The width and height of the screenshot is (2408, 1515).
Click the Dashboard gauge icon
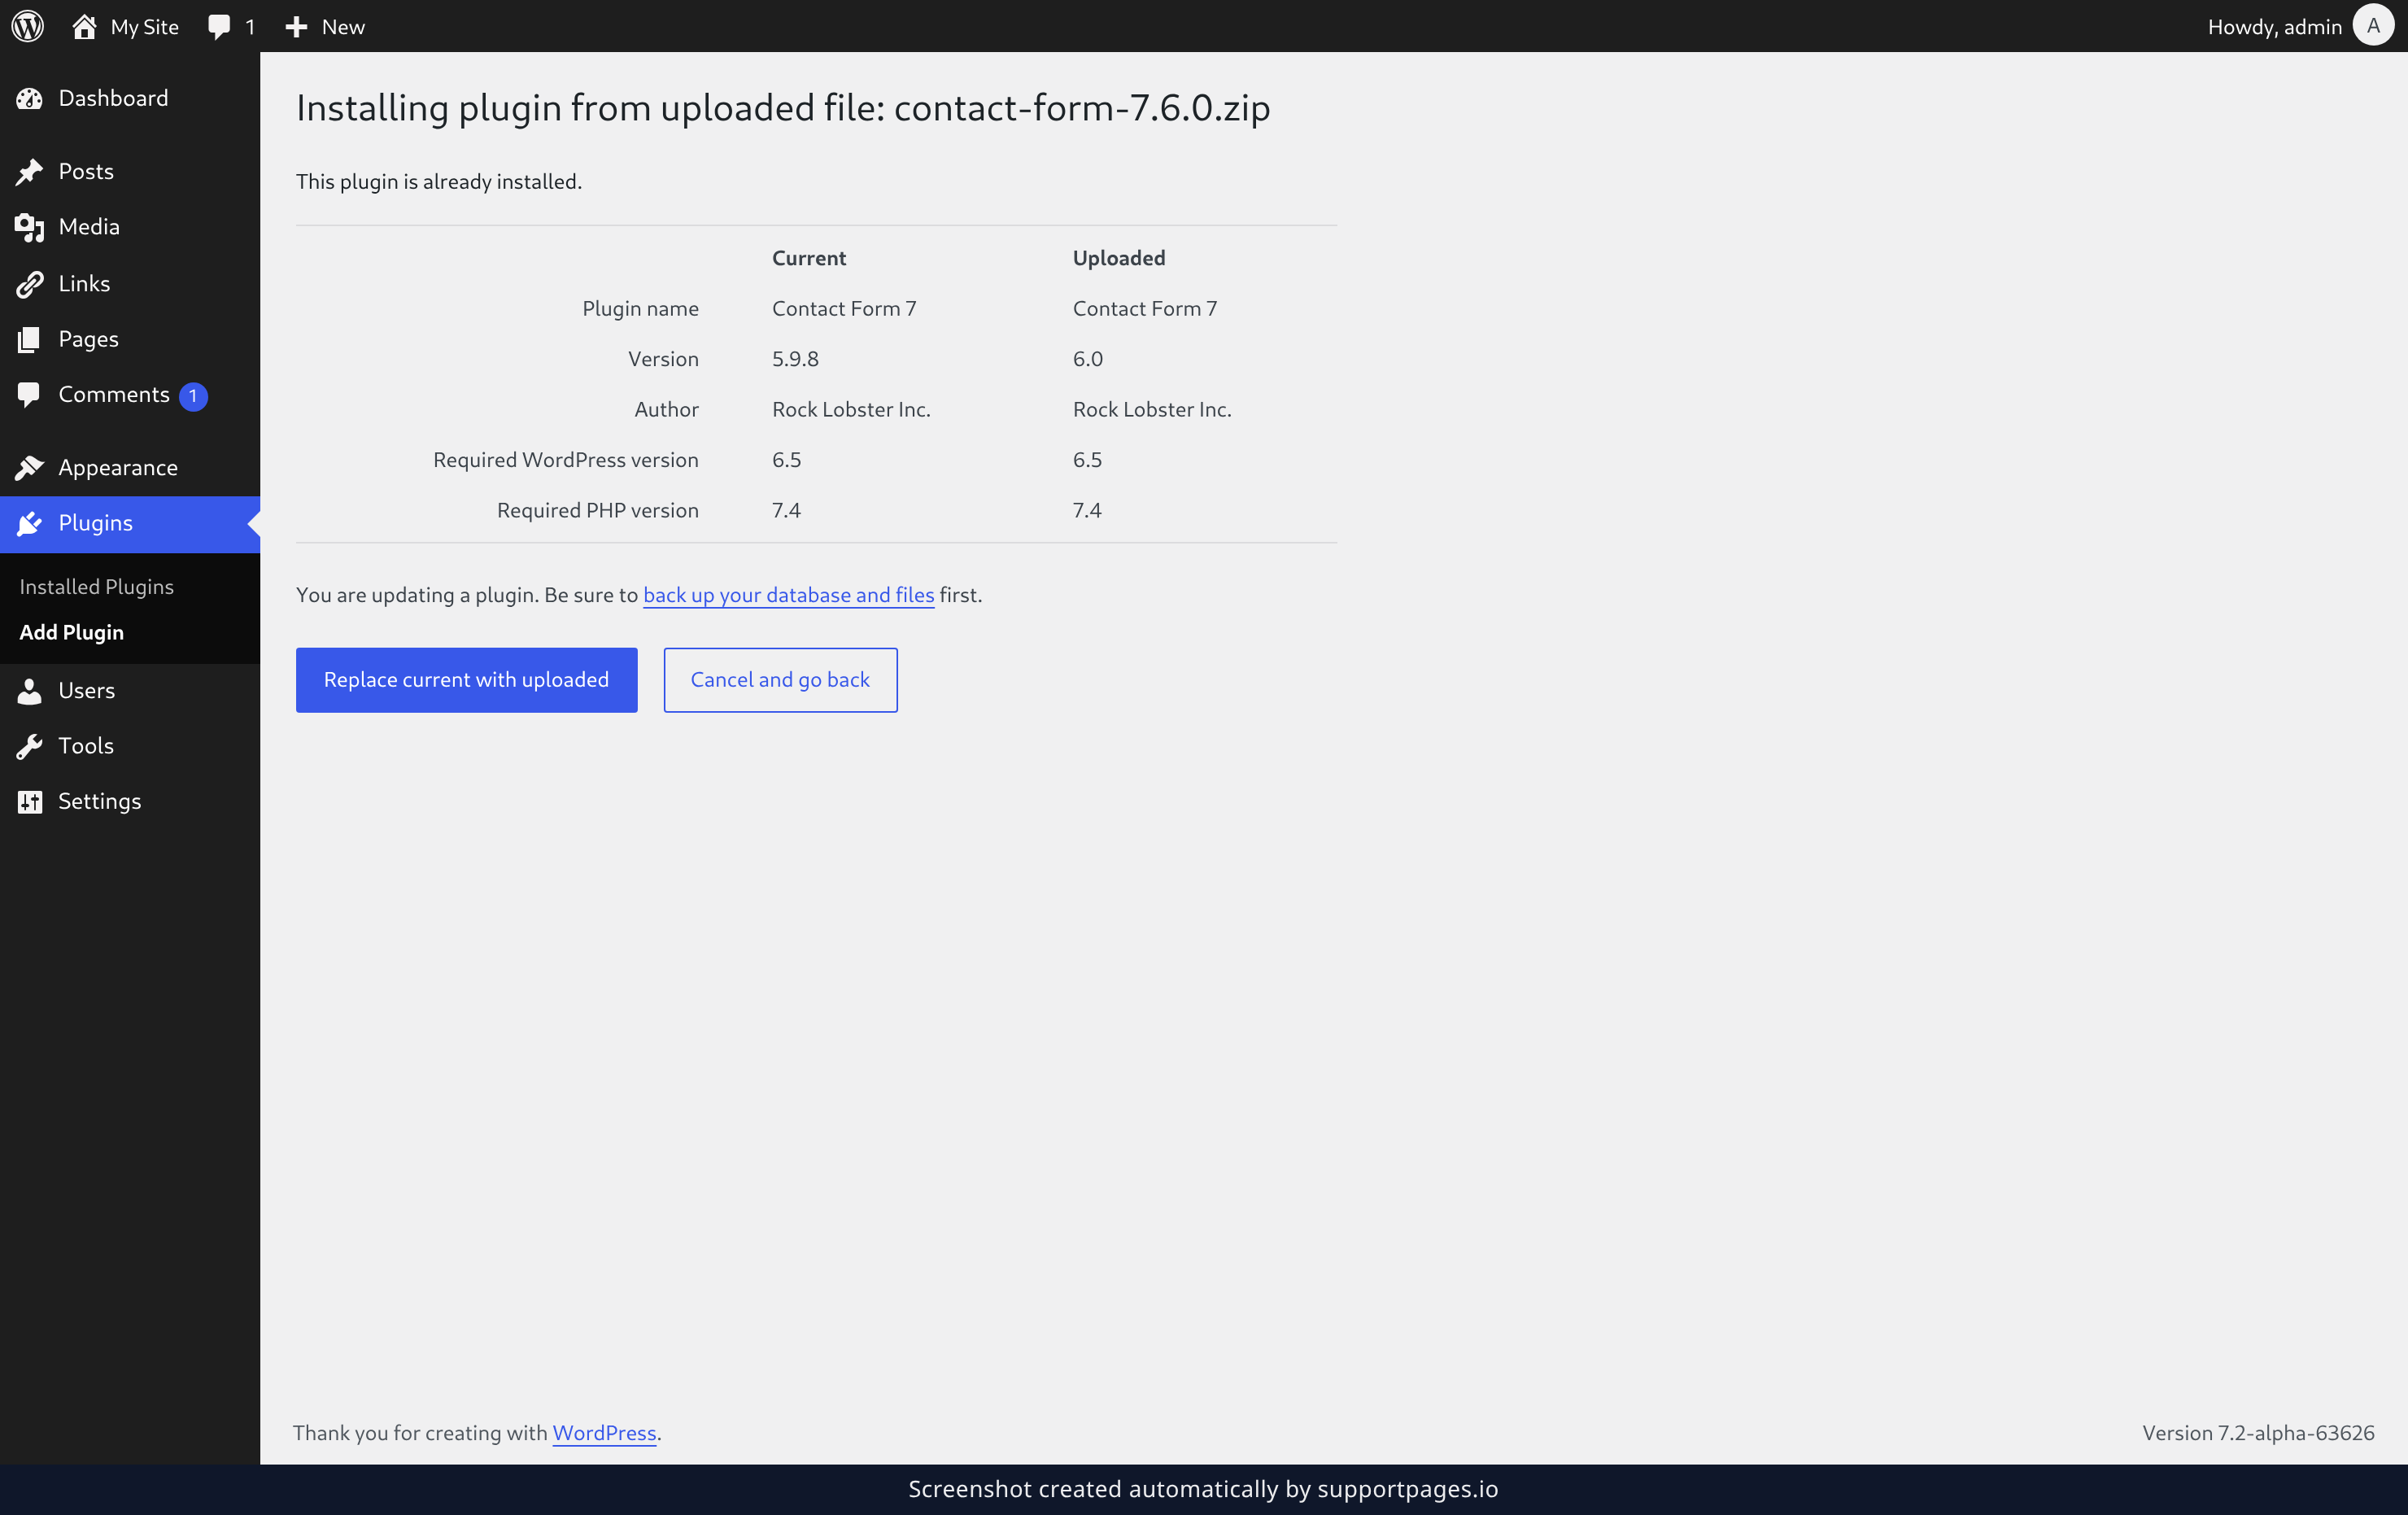click(x=30, y=98)
